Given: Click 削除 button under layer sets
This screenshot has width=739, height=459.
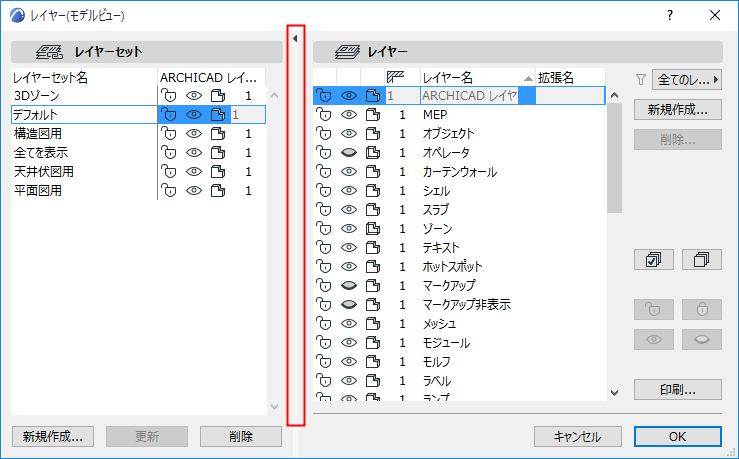Looking at the screenshot, I should tap(241, 436).
